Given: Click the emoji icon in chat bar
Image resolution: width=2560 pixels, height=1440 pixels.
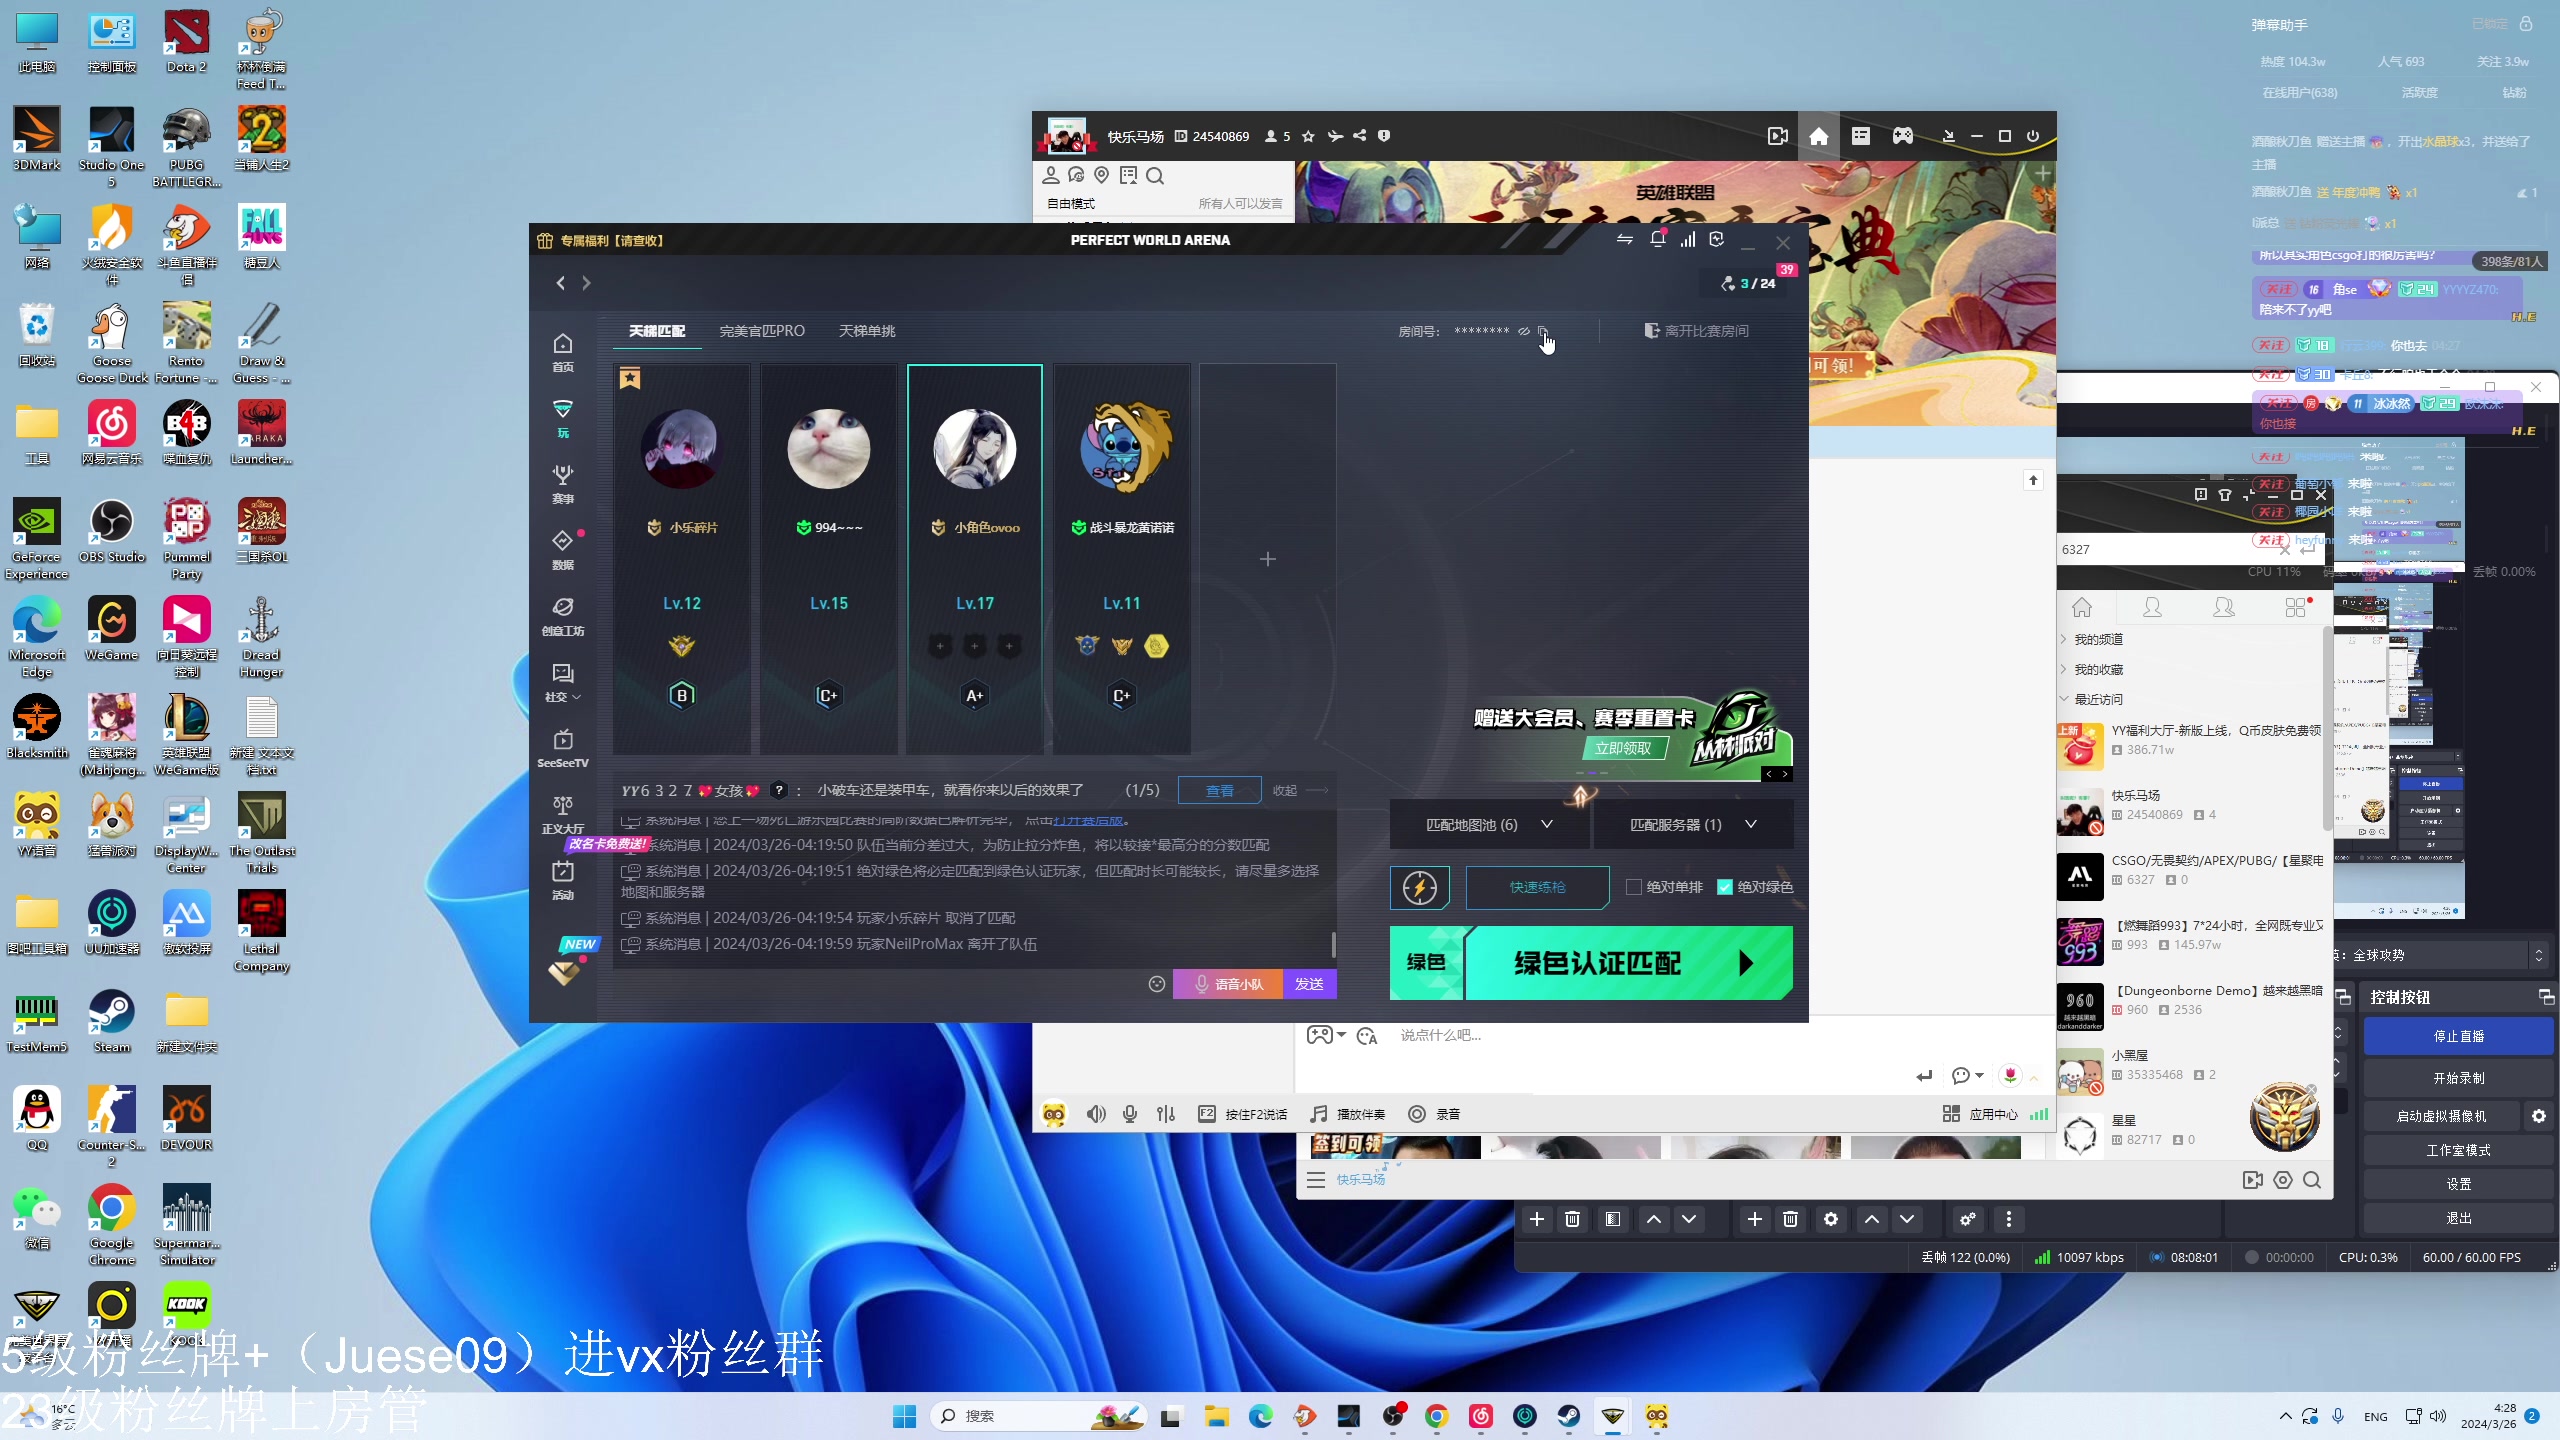Looking at the screenshot, I should coord(1157,984).
